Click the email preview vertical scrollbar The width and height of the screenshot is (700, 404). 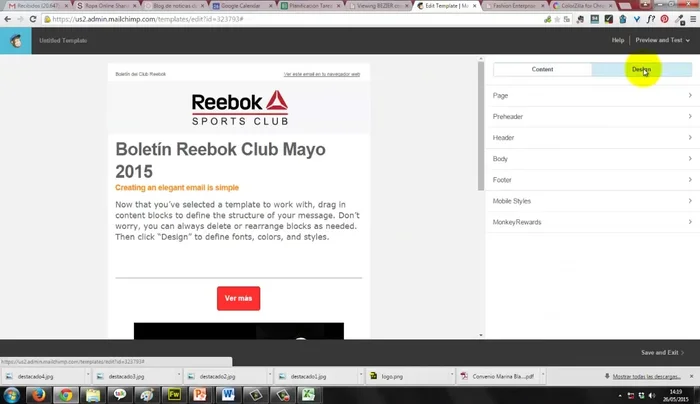click(x=481, y=126)
